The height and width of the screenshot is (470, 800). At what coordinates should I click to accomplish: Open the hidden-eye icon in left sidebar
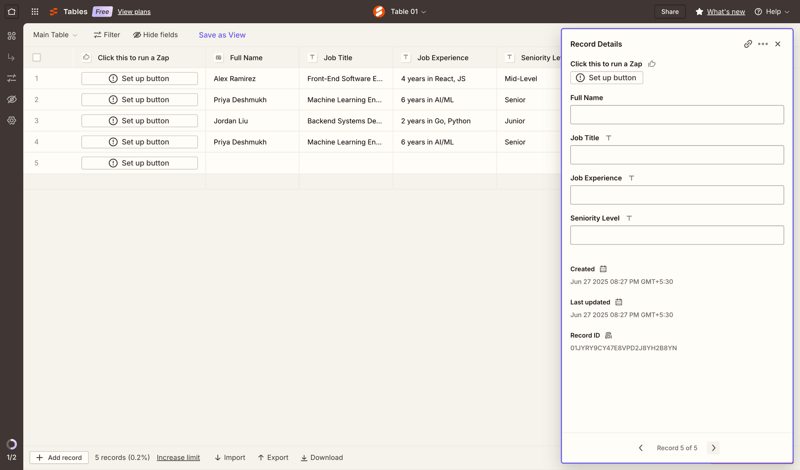click(x=11, y=100)
